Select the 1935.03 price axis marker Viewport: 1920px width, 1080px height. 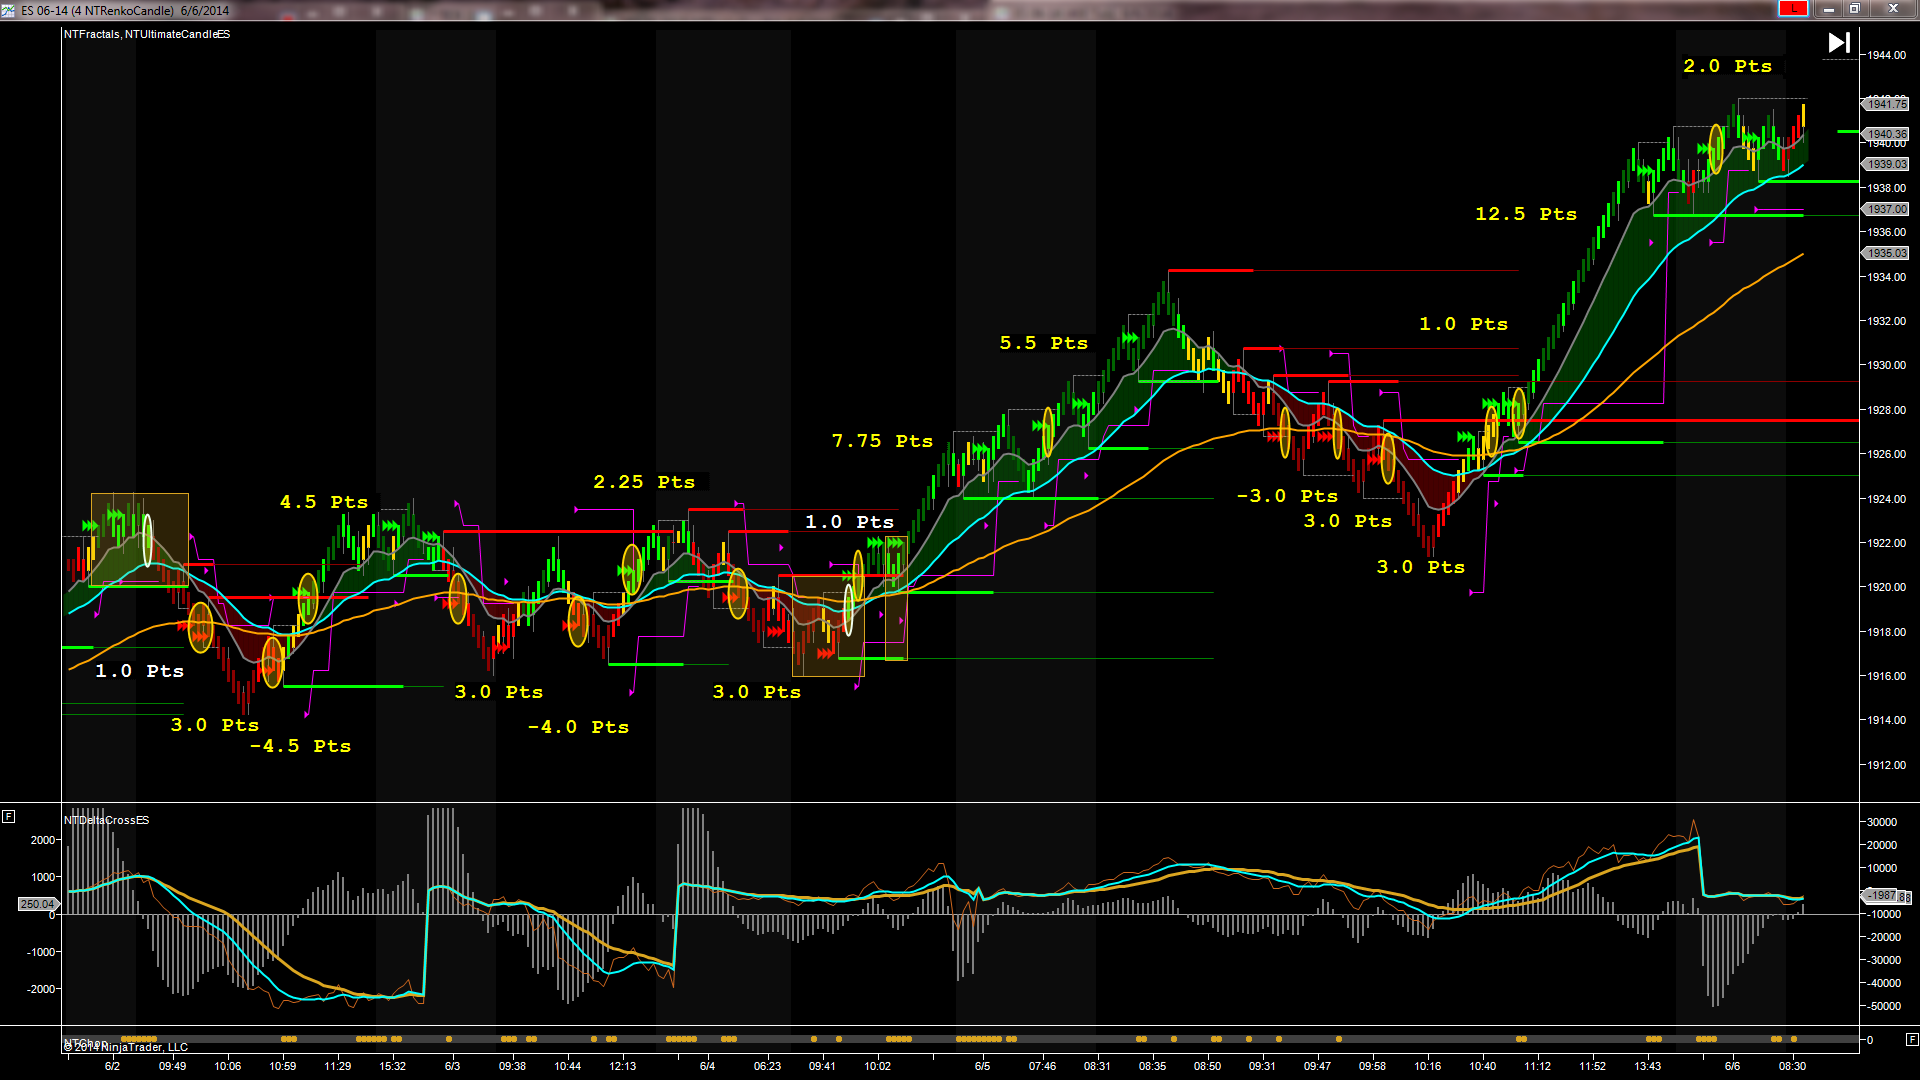tap(1886, 253)
